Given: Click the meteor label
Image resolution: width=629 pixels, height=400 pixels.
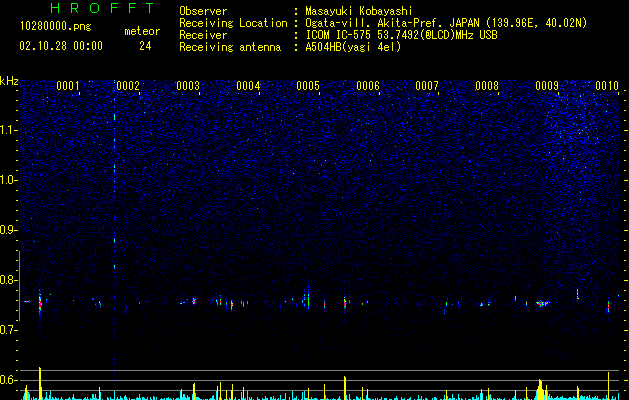Looking at the screenshot, I should [142, 31].
